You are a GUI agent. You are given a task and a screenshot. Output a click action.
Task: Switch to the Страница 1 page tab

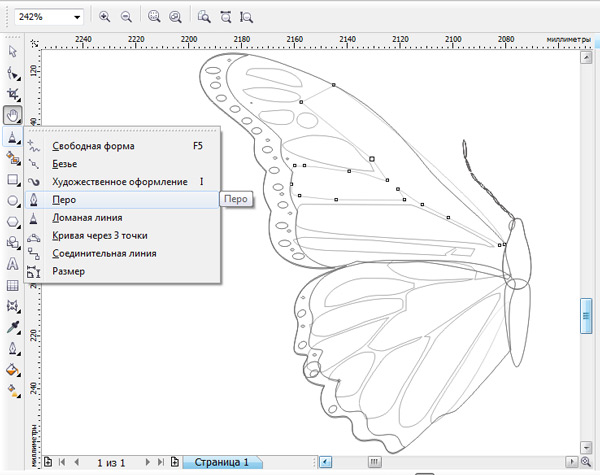pyautogui.click(x=222, y=462)
